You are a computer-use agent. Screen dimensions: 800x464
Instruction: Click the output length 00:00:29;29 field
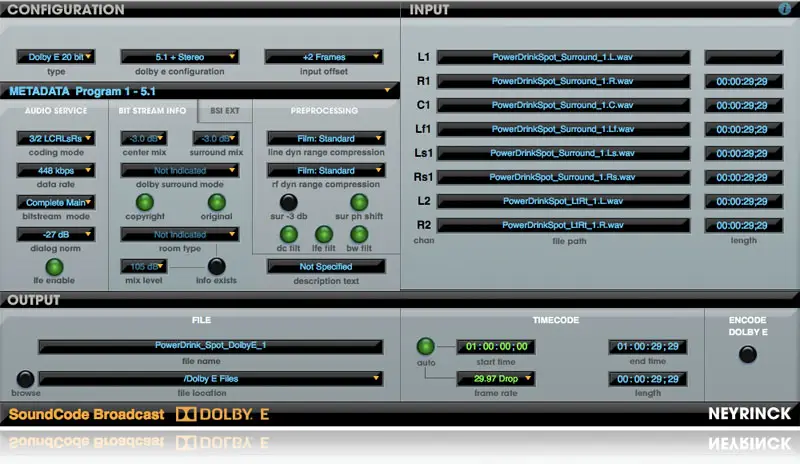(647, 379)
